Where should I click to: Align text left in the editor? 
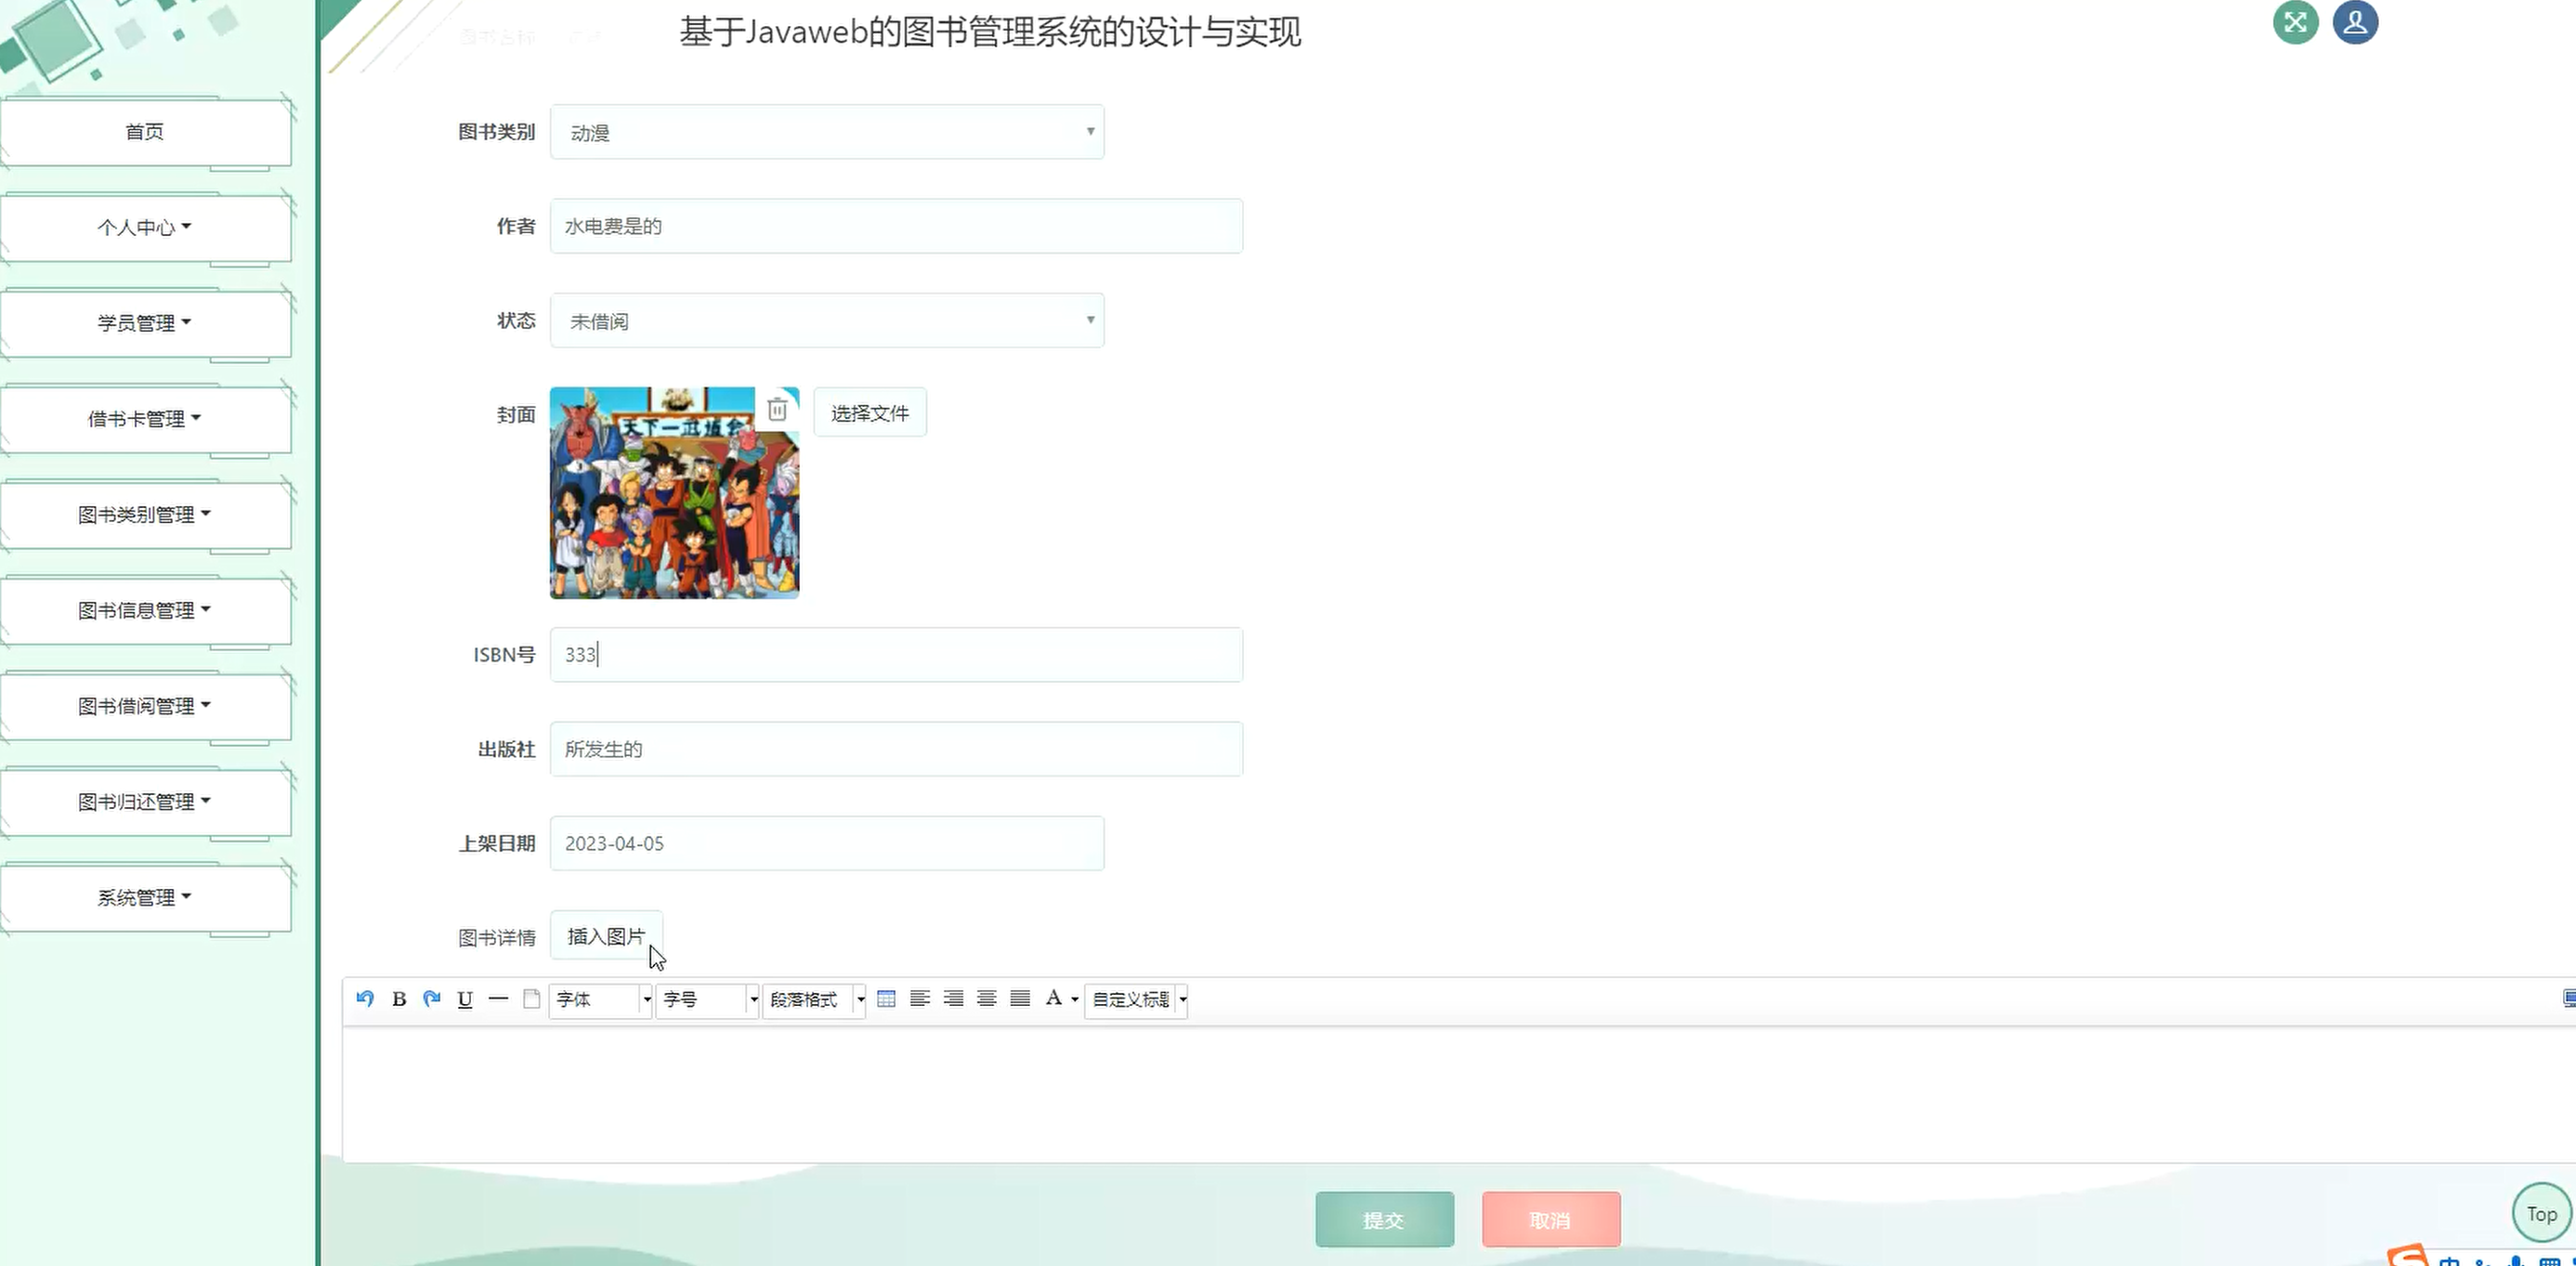pos(920,998)
